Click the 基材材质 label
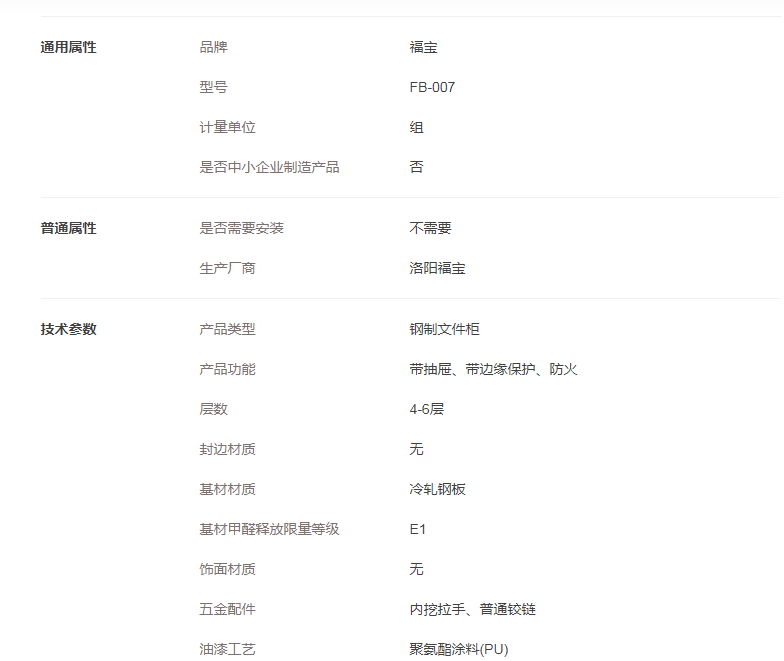This screenshot has height=661, width=784. point(228,489)
